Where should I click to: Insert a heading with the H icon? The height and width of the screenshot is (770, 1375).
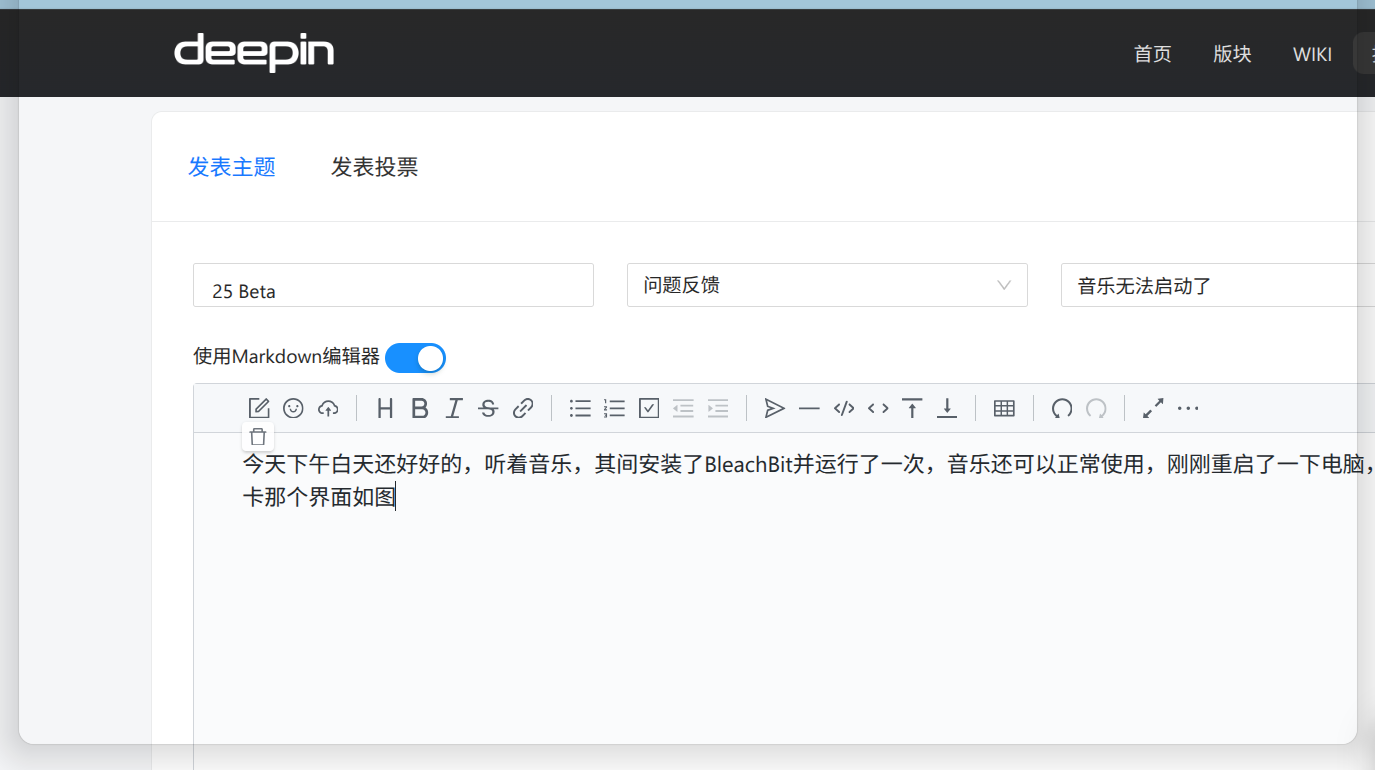coord(385,408)
